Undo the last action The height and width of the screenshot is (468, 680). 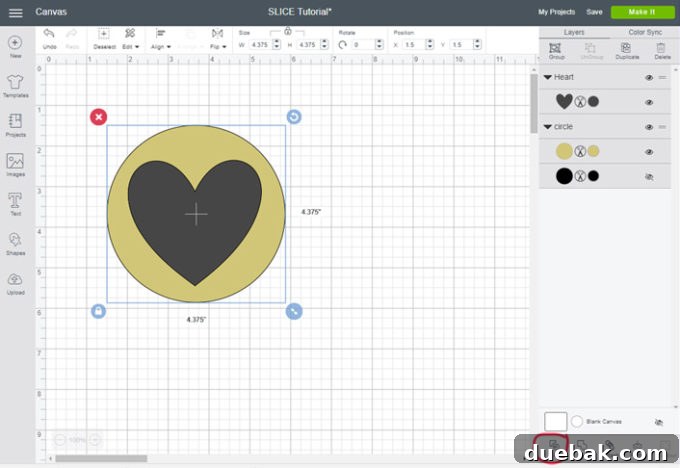(49, 38)
